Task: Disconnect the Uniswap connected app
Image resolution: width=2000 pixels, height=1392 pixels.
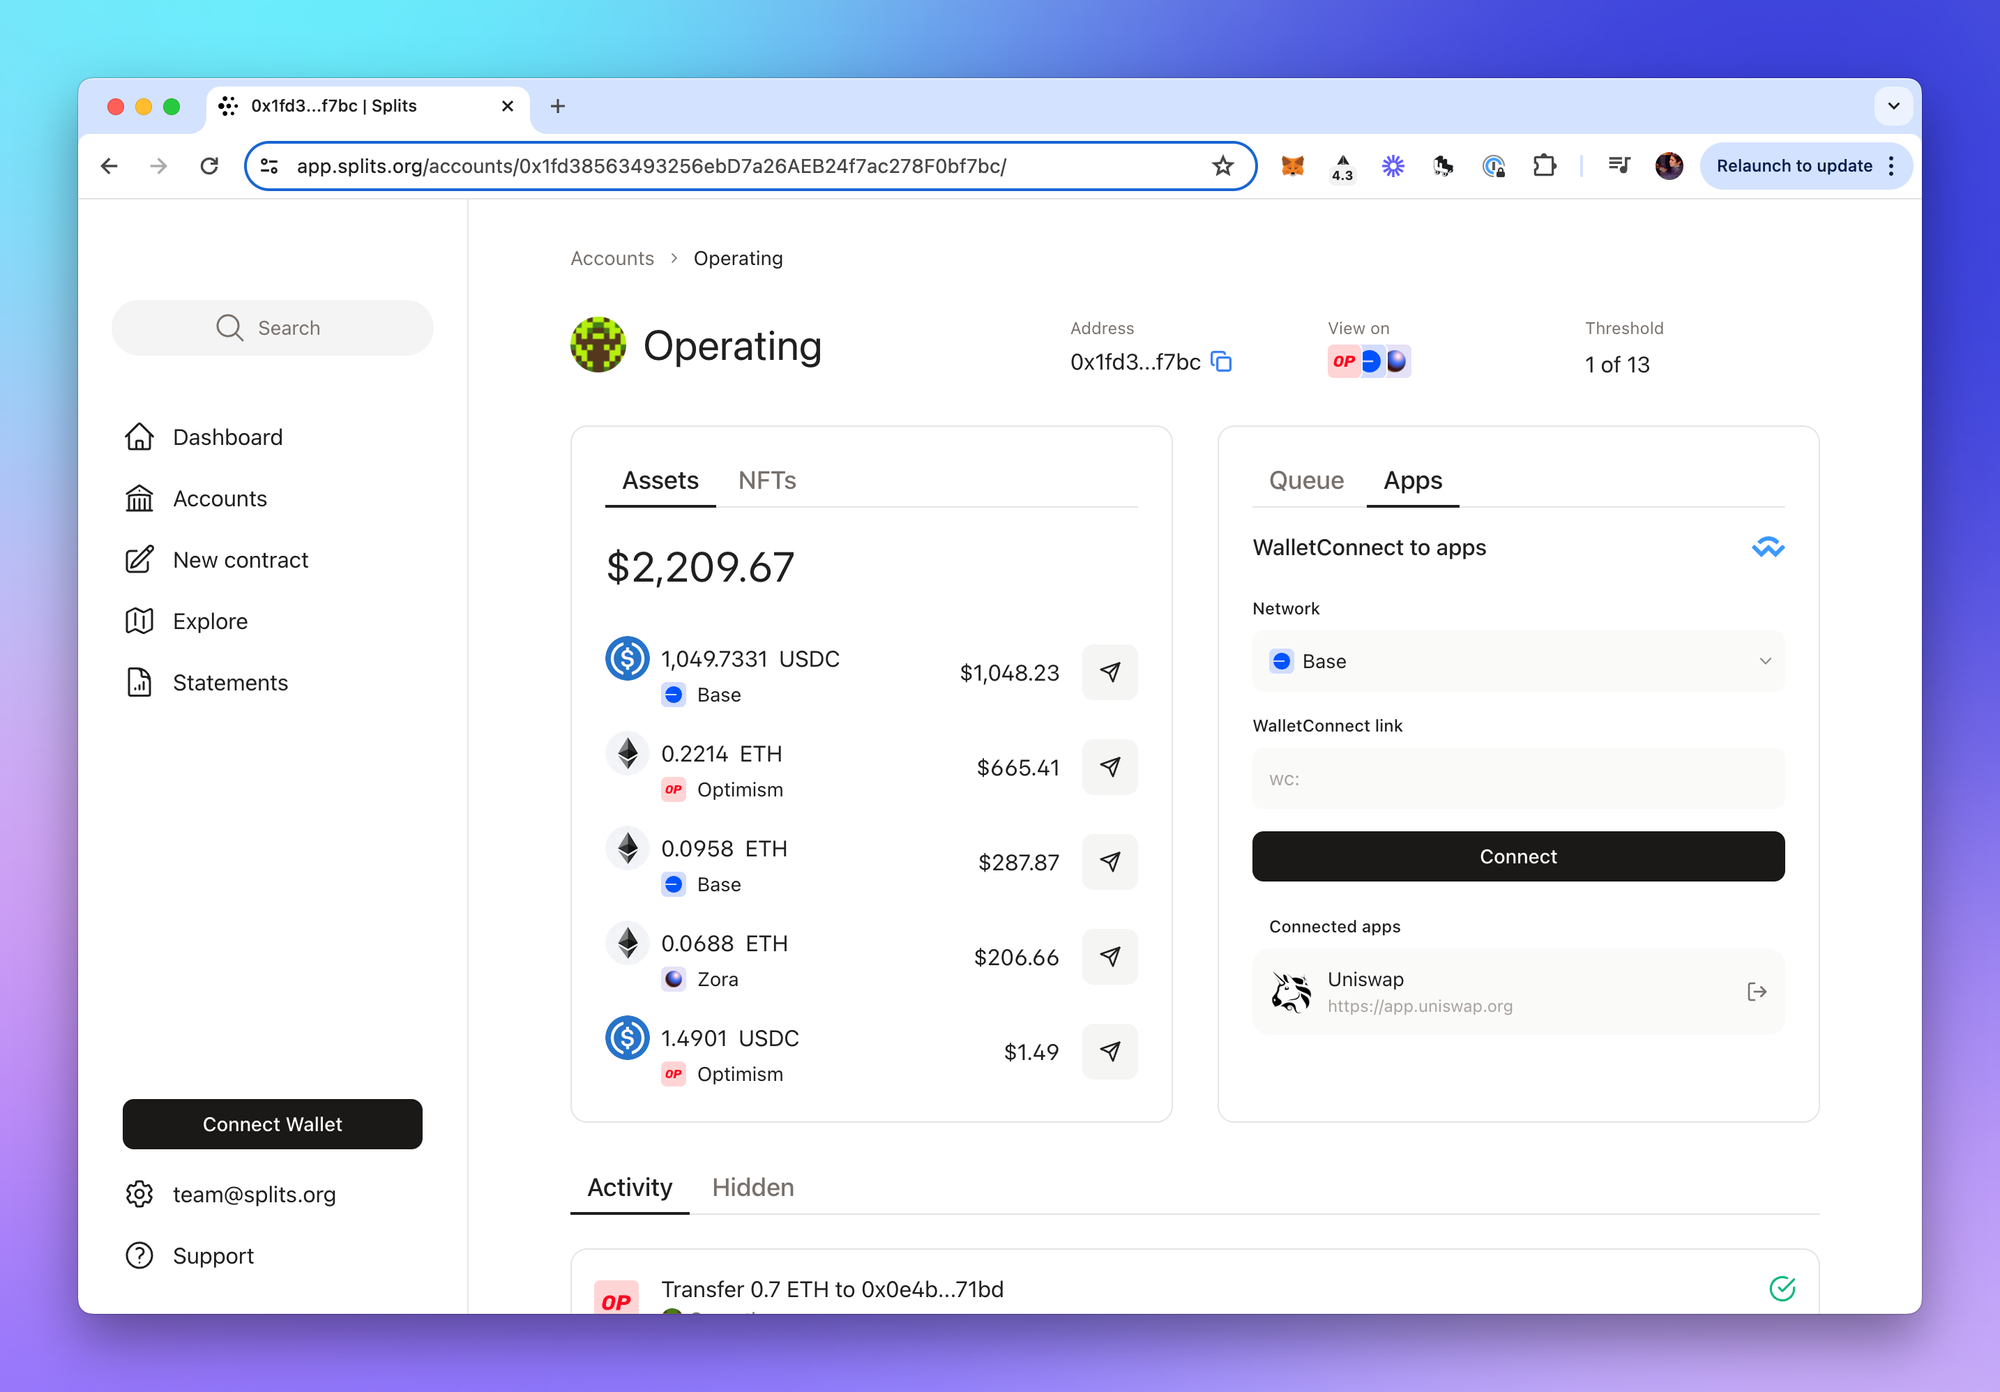Action: pos(1756,992)
